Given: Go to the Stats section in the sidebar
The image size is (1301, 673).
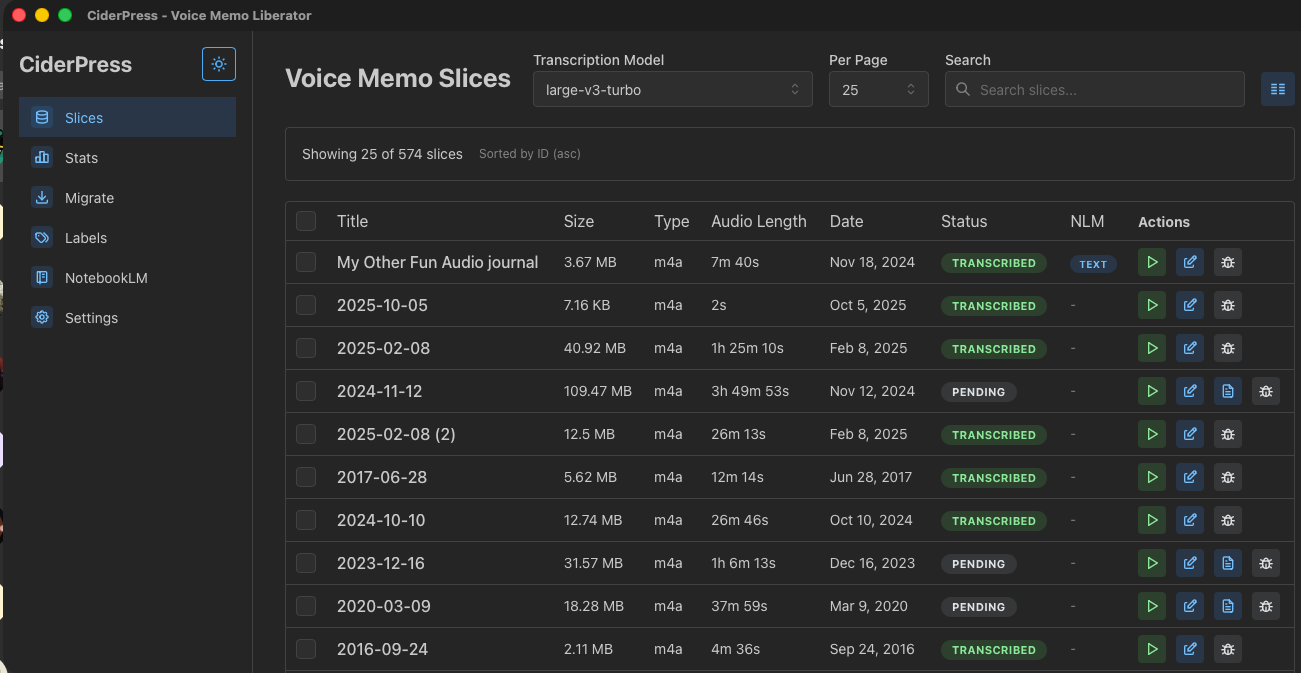Looking at the screenshot, I should 82,158.
